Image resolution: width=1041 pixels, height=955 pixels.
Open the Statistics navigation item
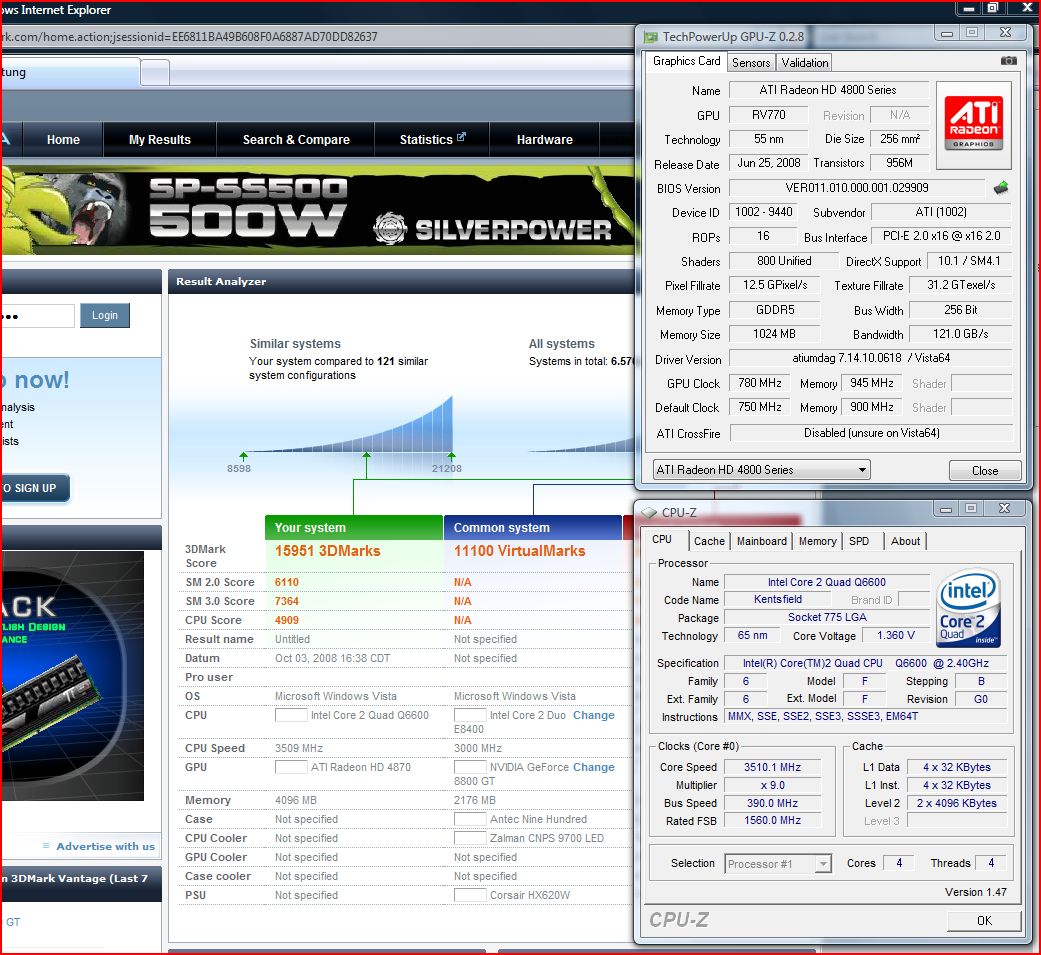(x=432, y=139)
